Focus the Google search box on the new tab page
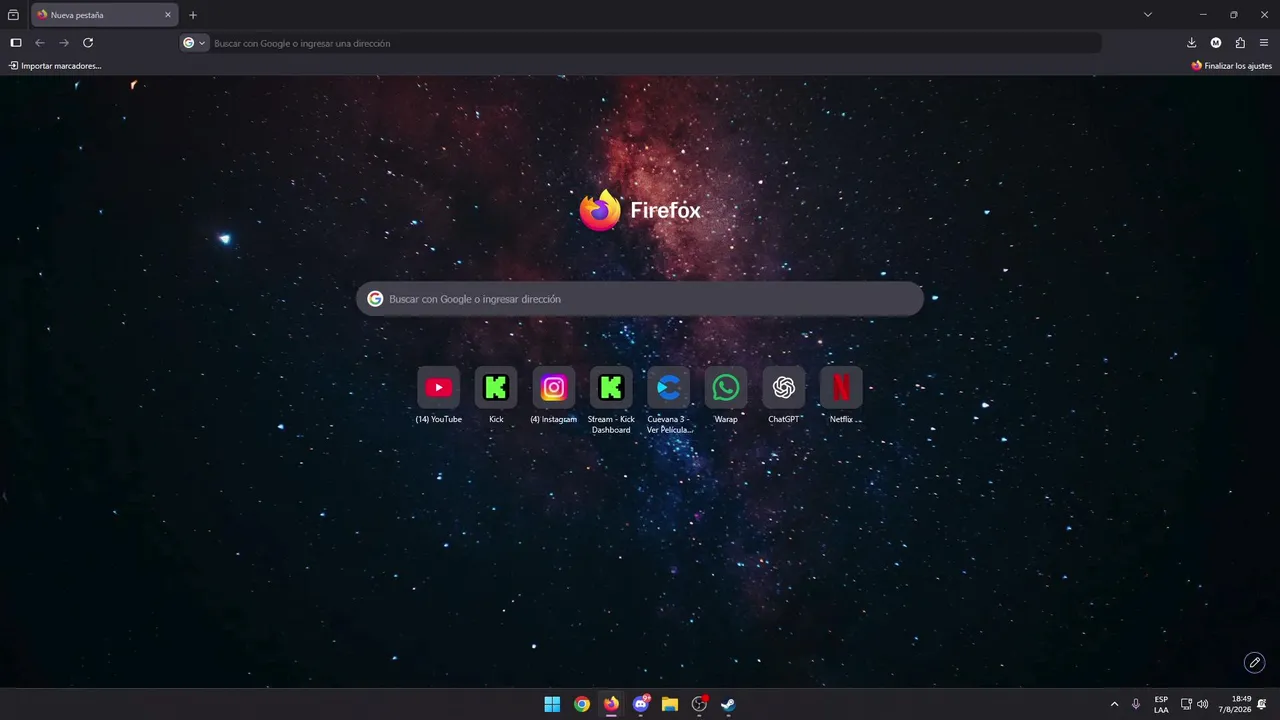 pyautogui.click(x=640, y=299)
